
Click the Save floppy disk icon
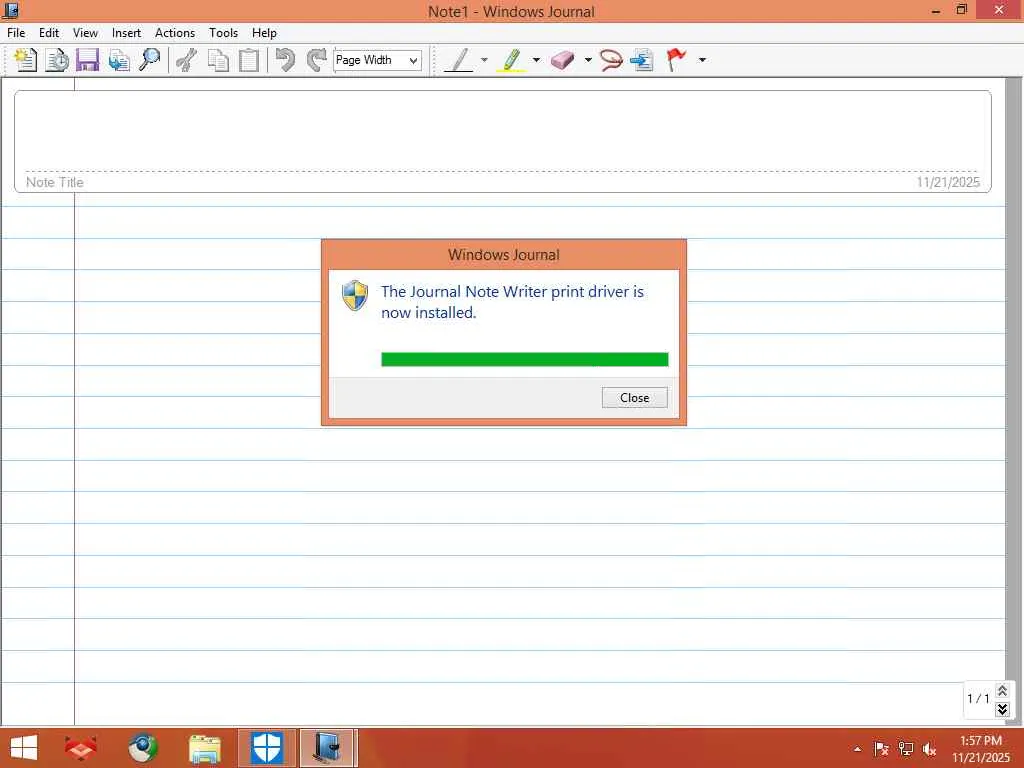88,60
